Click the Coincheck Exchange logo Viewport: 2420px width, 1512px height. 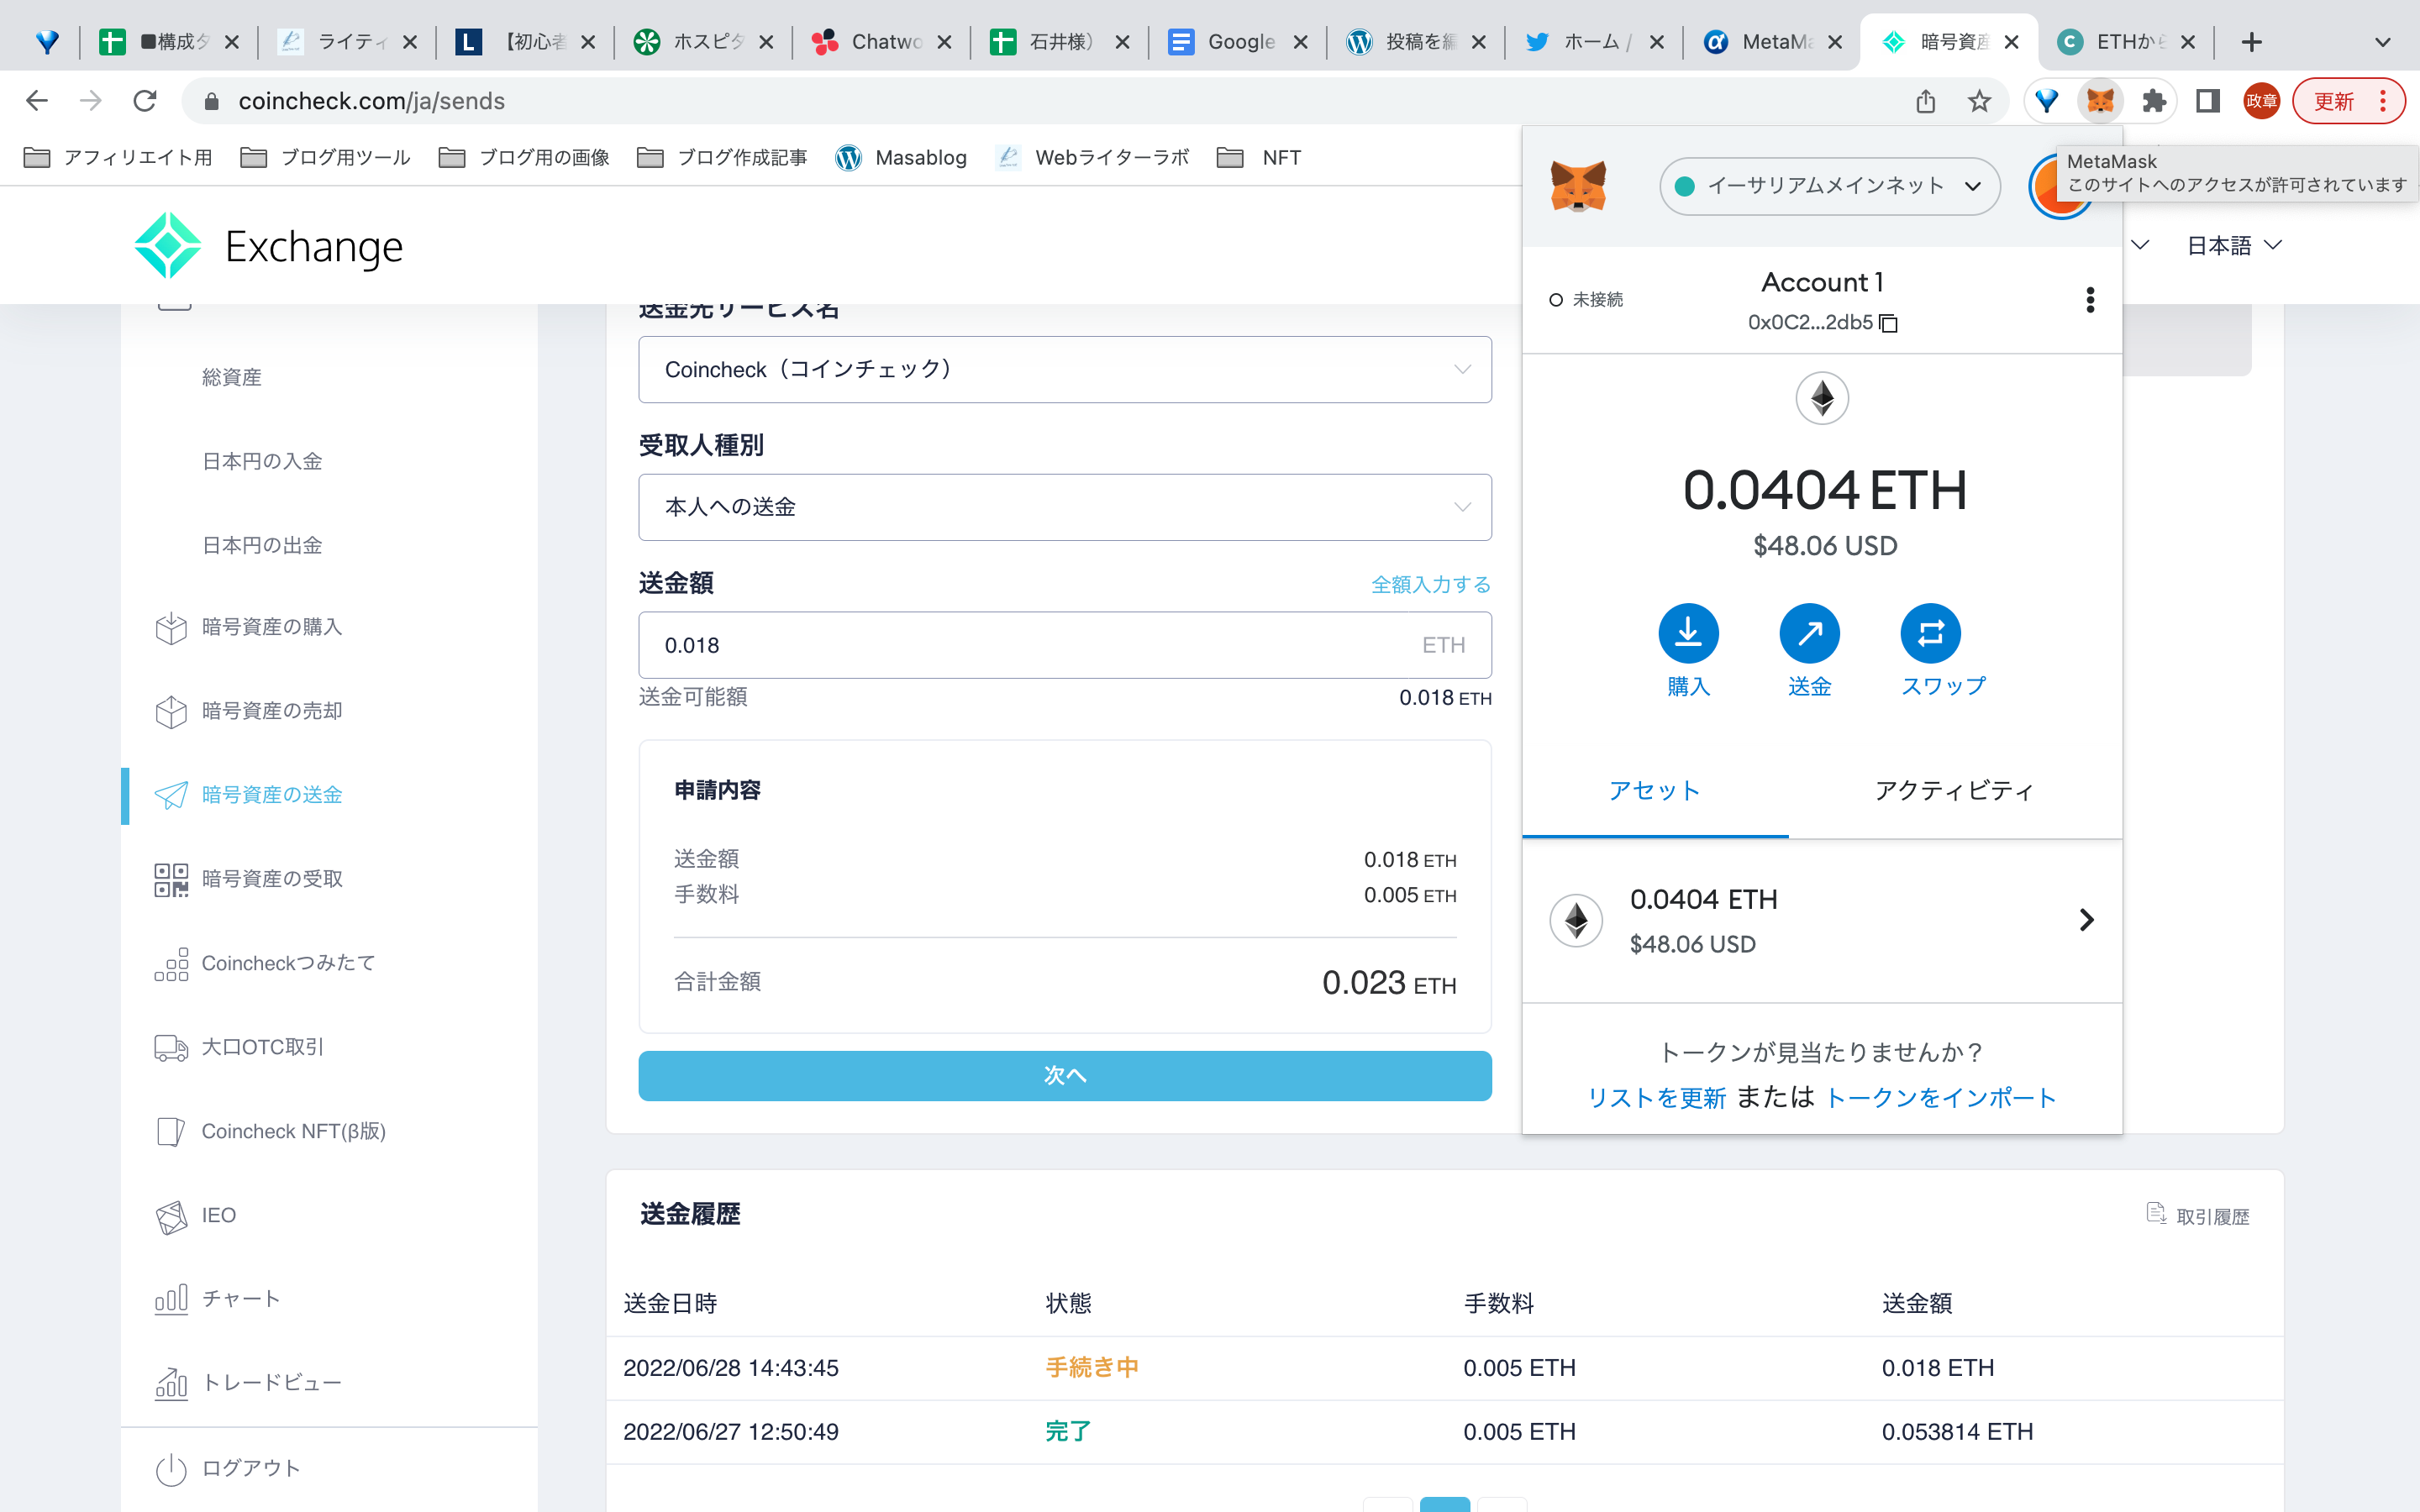(269, 245)
